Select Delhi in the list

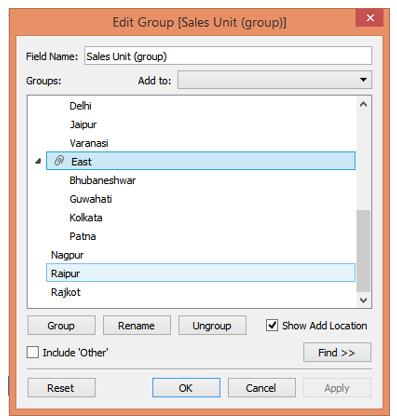tap(80, 106)
